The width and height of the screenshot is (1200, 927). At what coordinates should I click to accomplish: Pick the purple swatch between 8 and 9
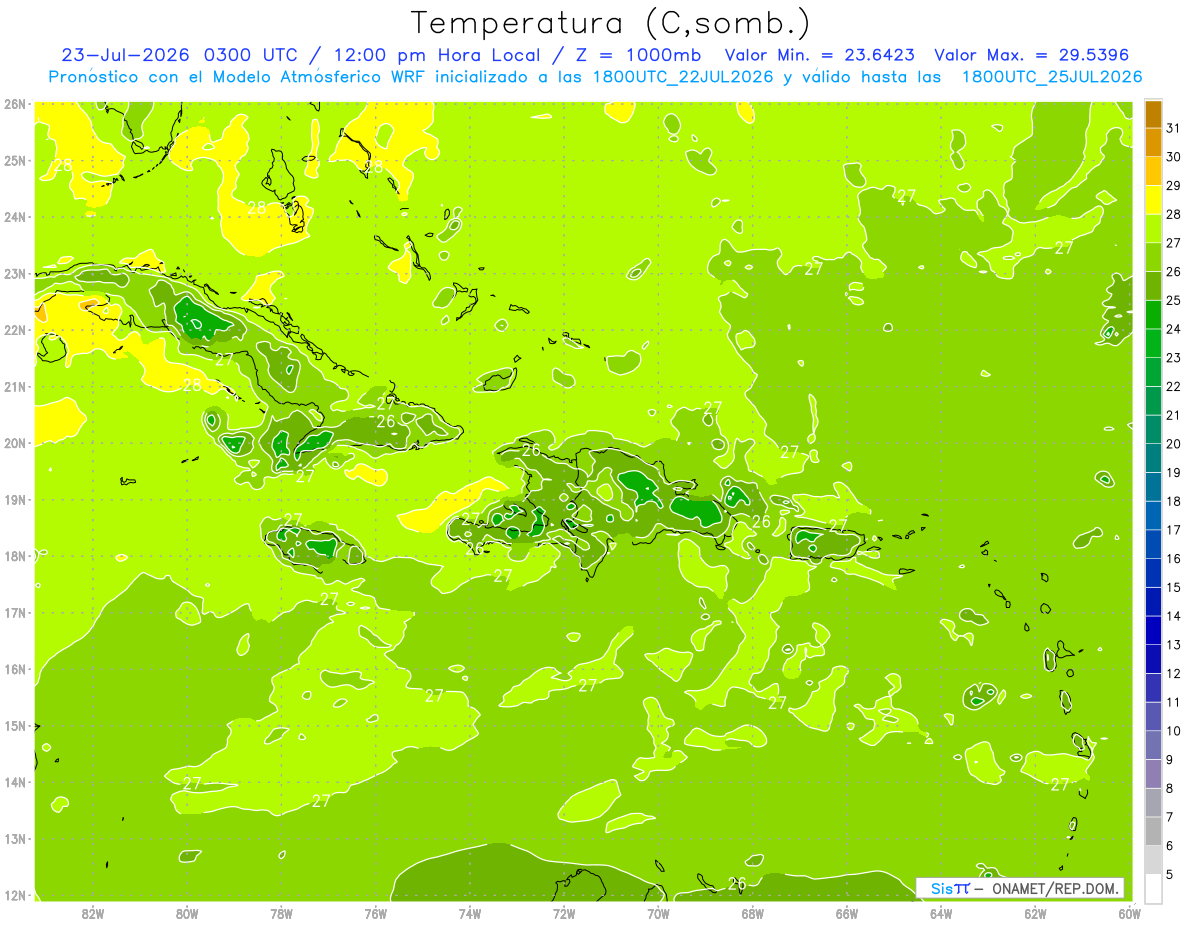[1153, 774]
